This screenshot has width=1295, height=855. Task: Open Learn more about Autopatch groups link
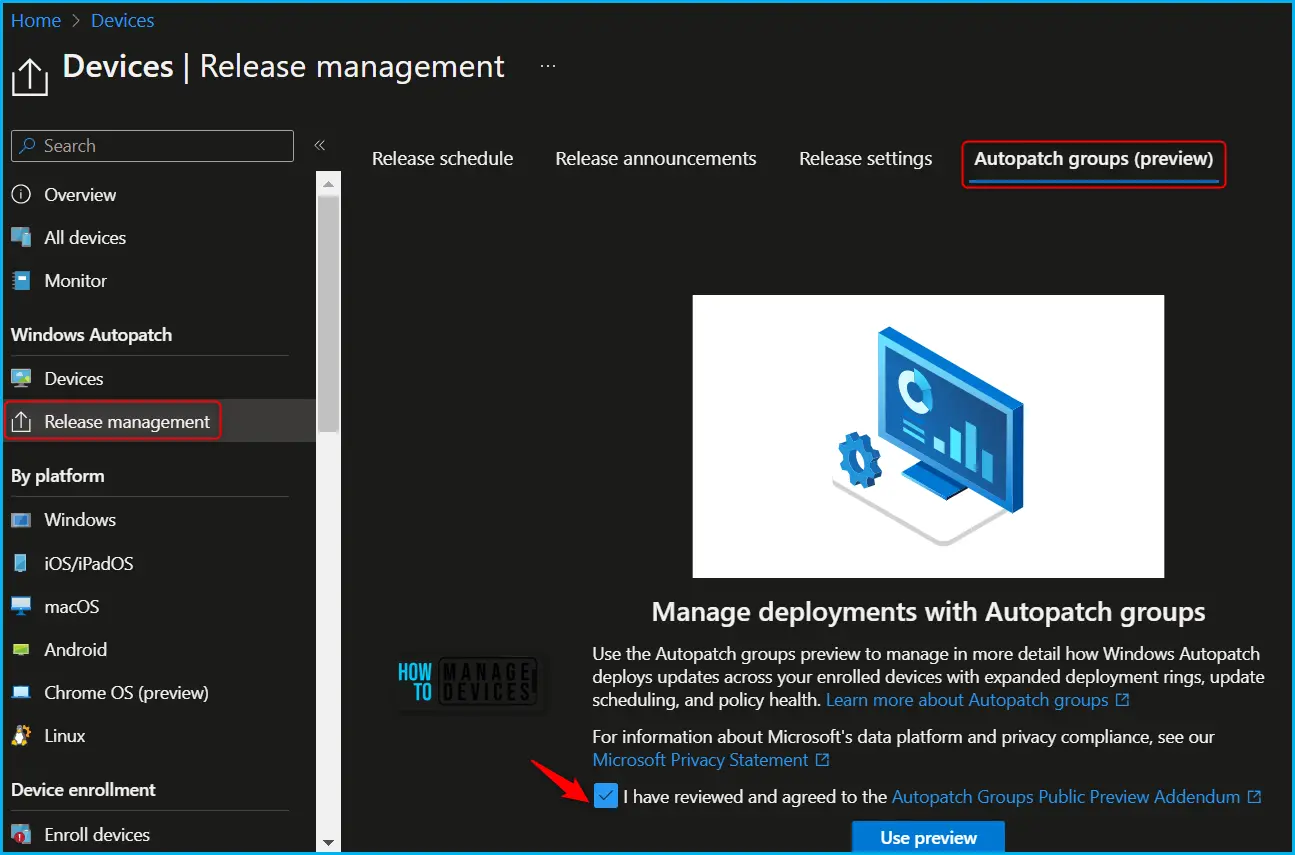tap(978, 700)
